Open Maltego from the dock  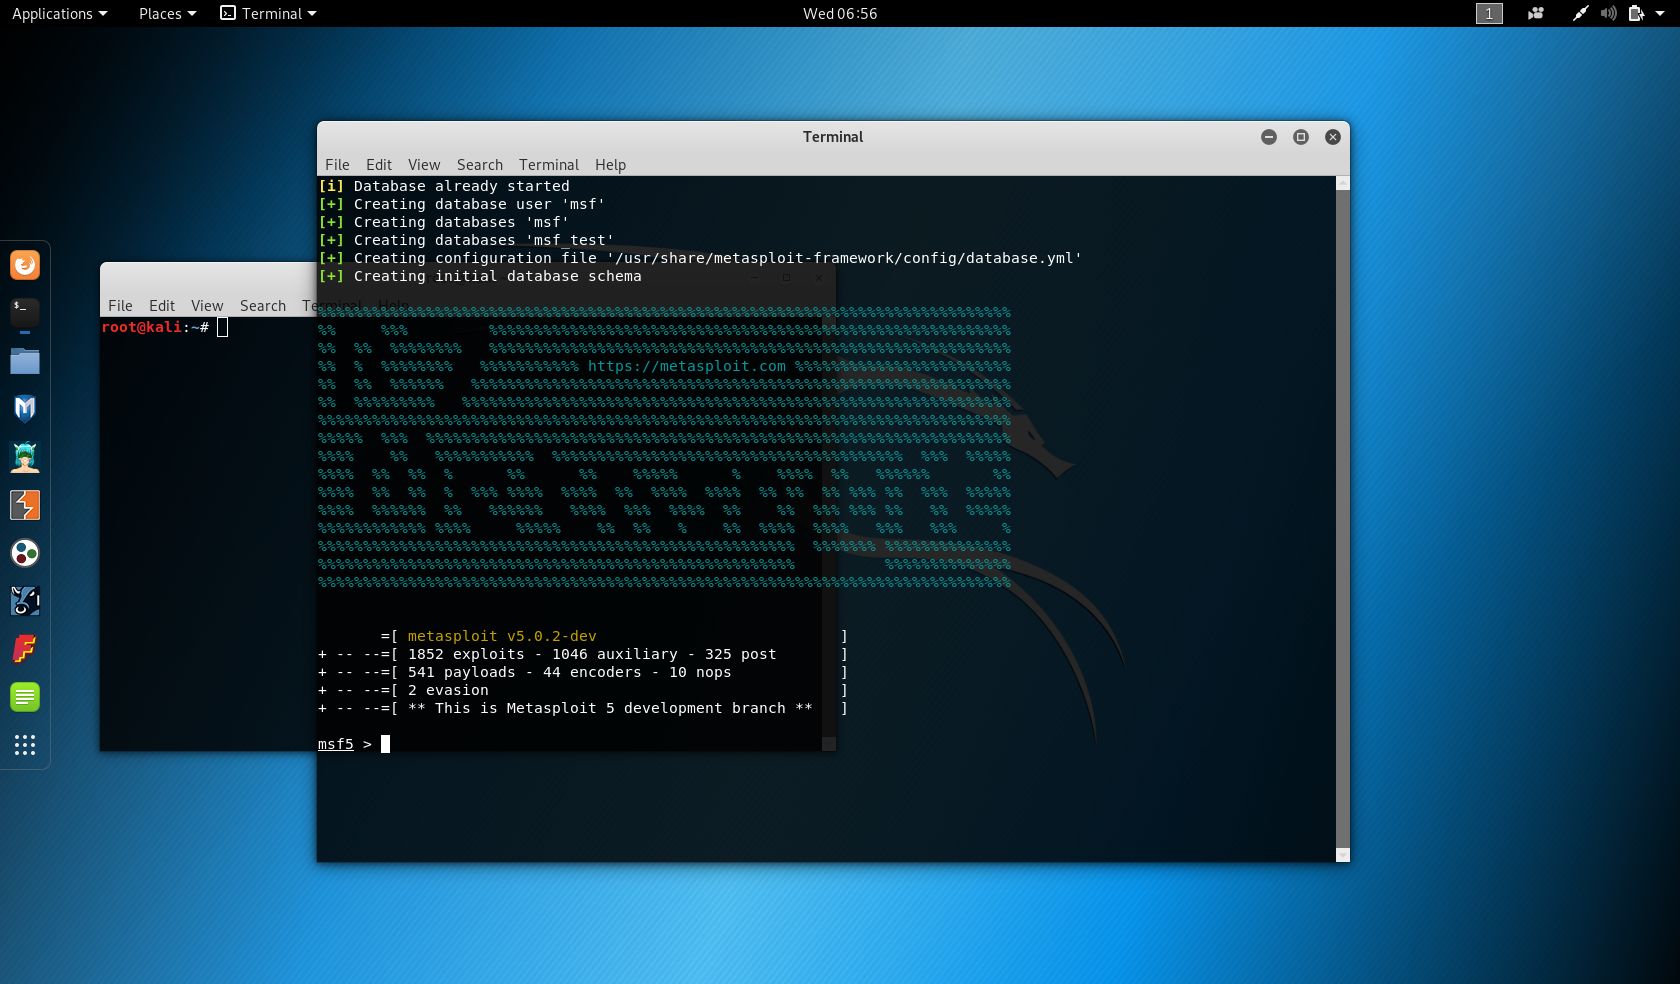tap(25, 553)
